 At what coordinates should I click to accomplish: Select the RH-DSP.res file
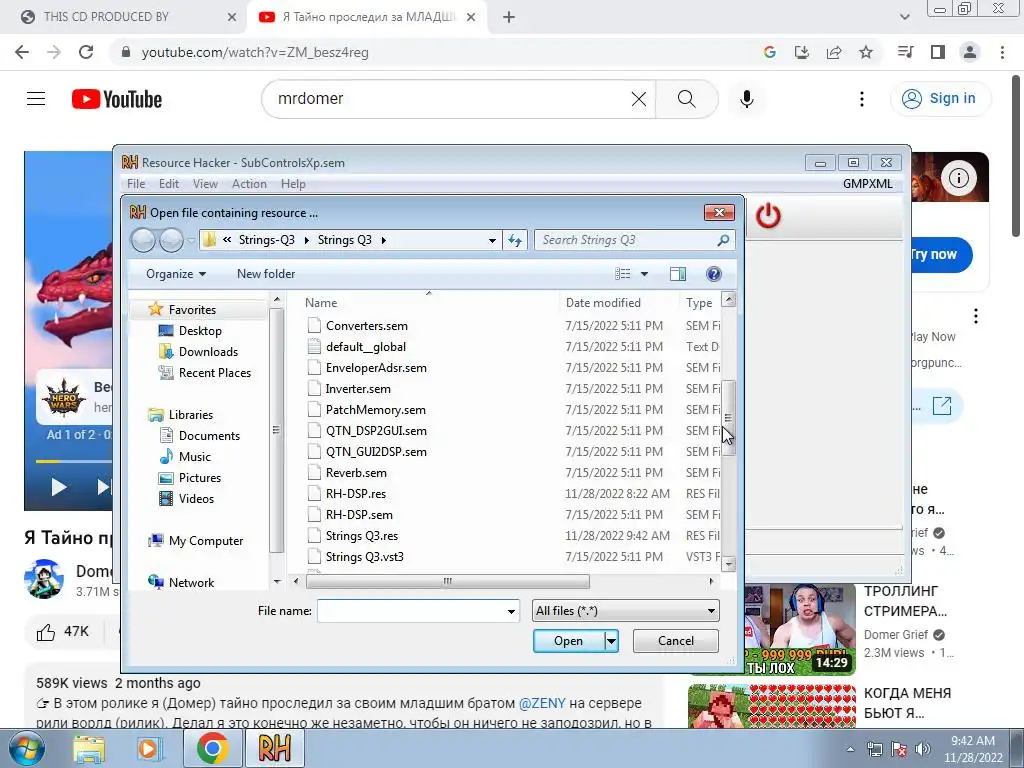tap(356, 494)
